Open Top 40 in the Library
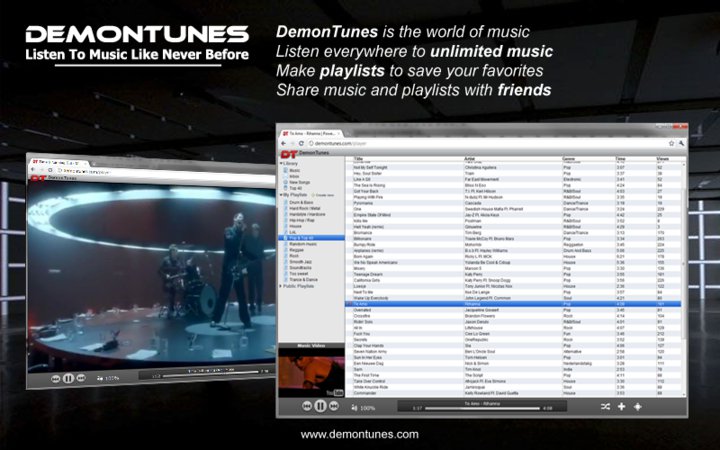The image size is (720, 450). [x=295, y=188]
